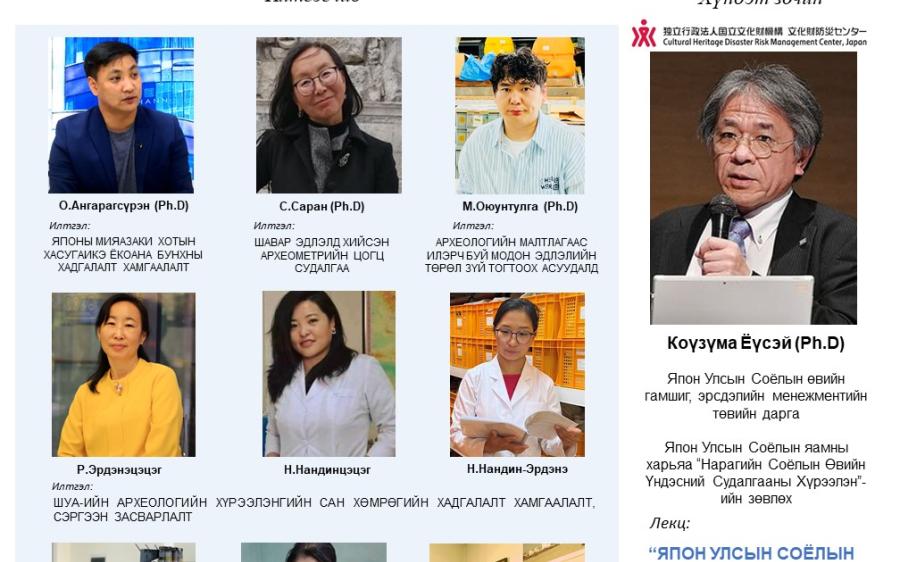Viewport: 900px width, 562px height.
Task: Click the Cultural Heritage Disaster Risk Management Center logo
Action: [749, 33]
